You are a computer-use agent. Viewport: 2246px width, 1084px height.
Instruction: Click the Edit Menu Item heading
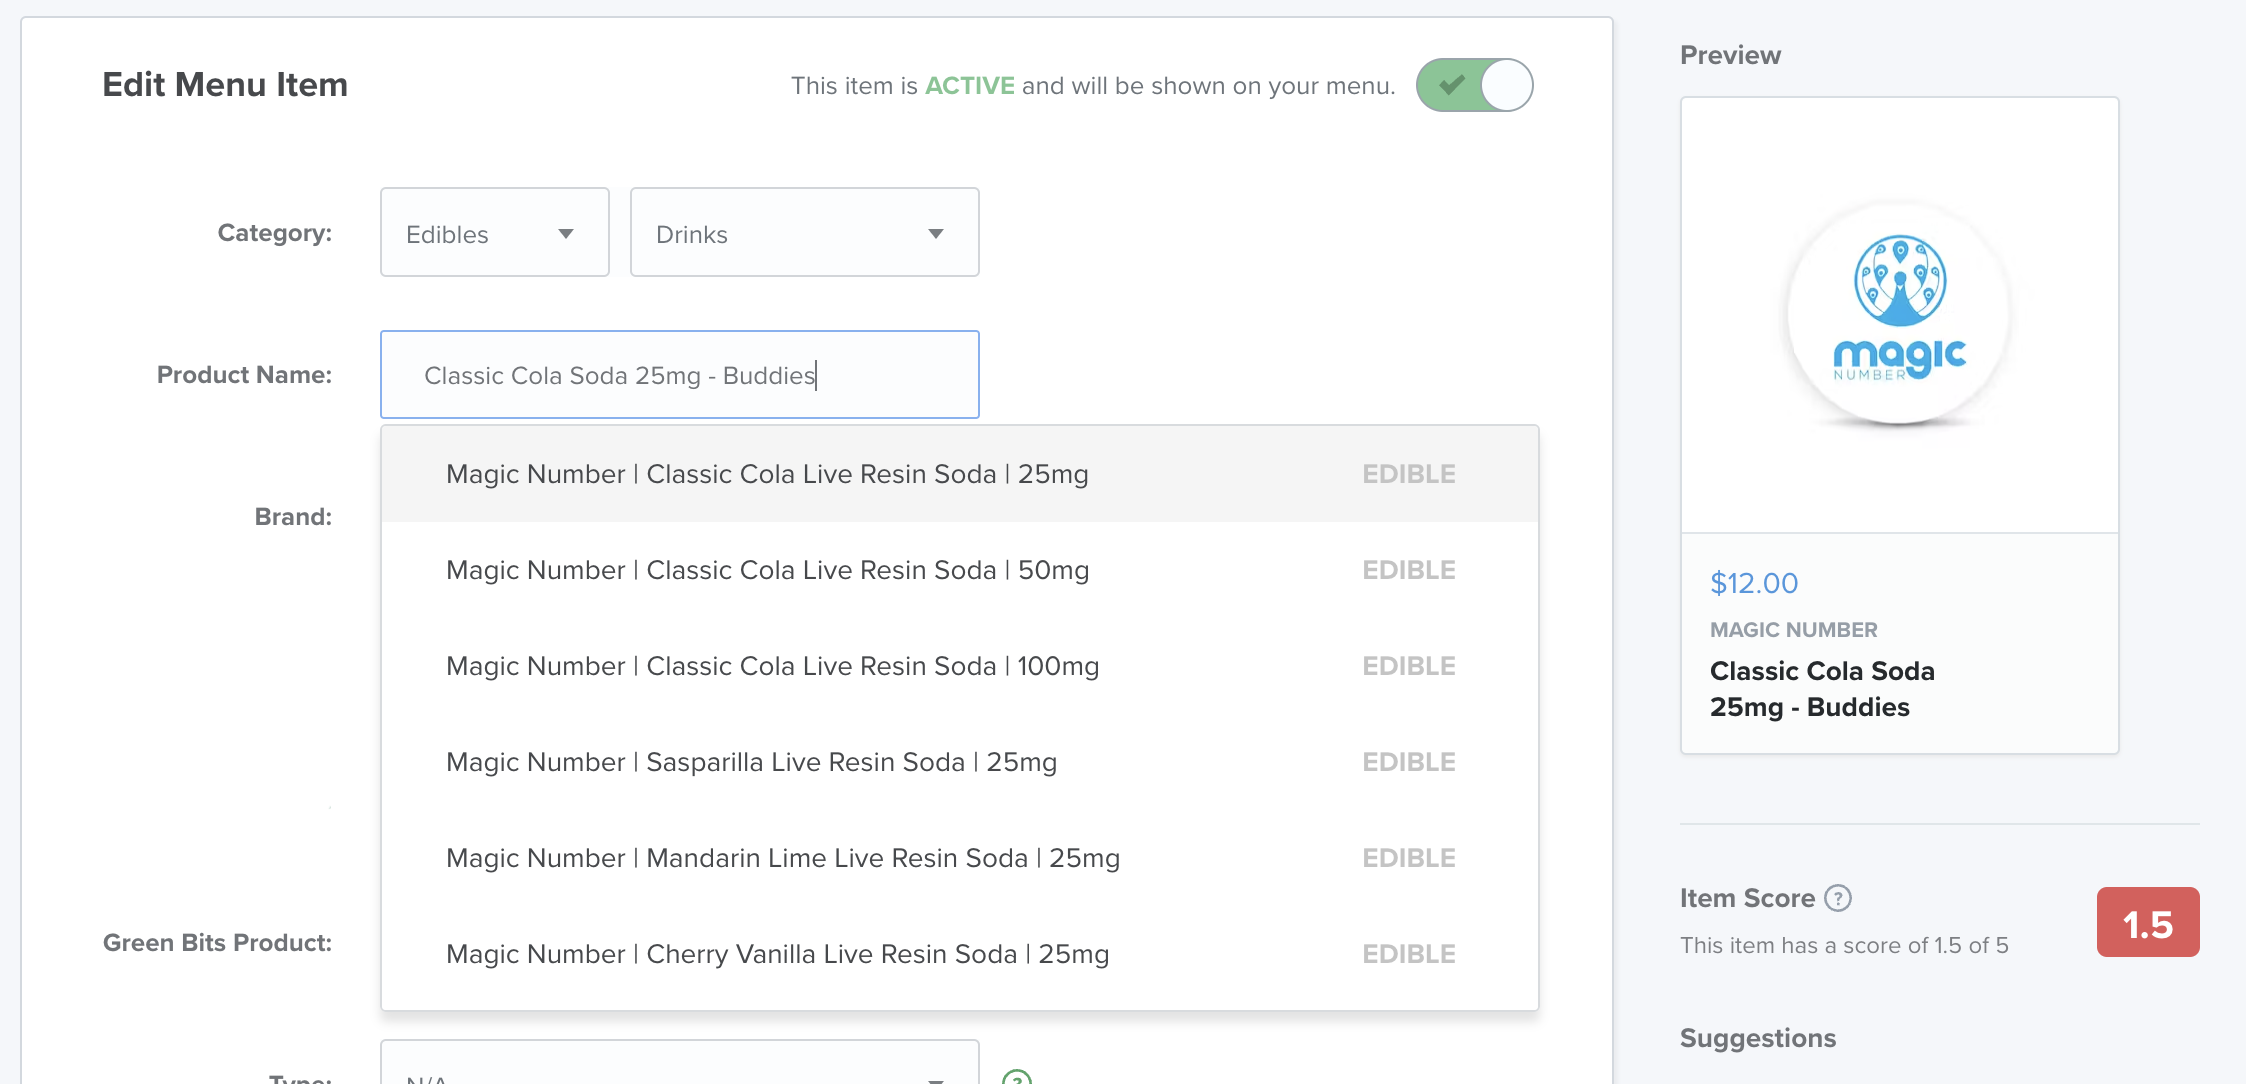click(x=225, y=85)
